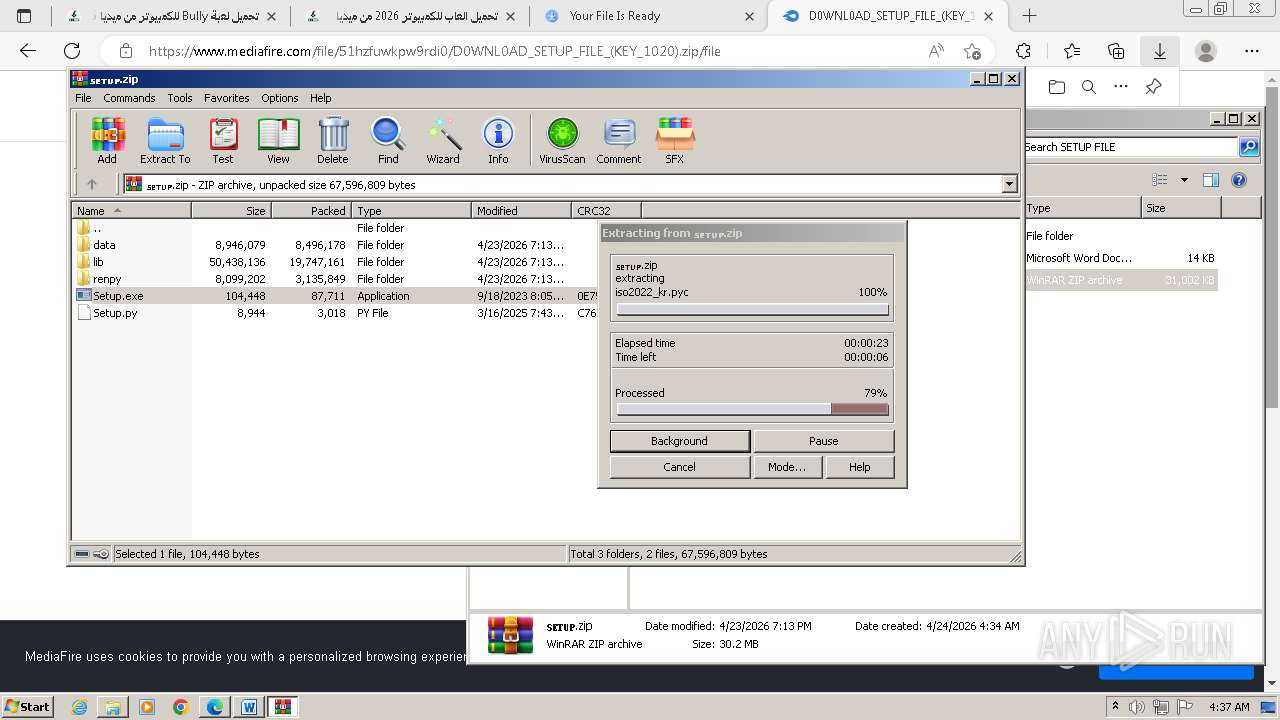
Task: Pin the downloads flyout
Action: click(1153, 87)
